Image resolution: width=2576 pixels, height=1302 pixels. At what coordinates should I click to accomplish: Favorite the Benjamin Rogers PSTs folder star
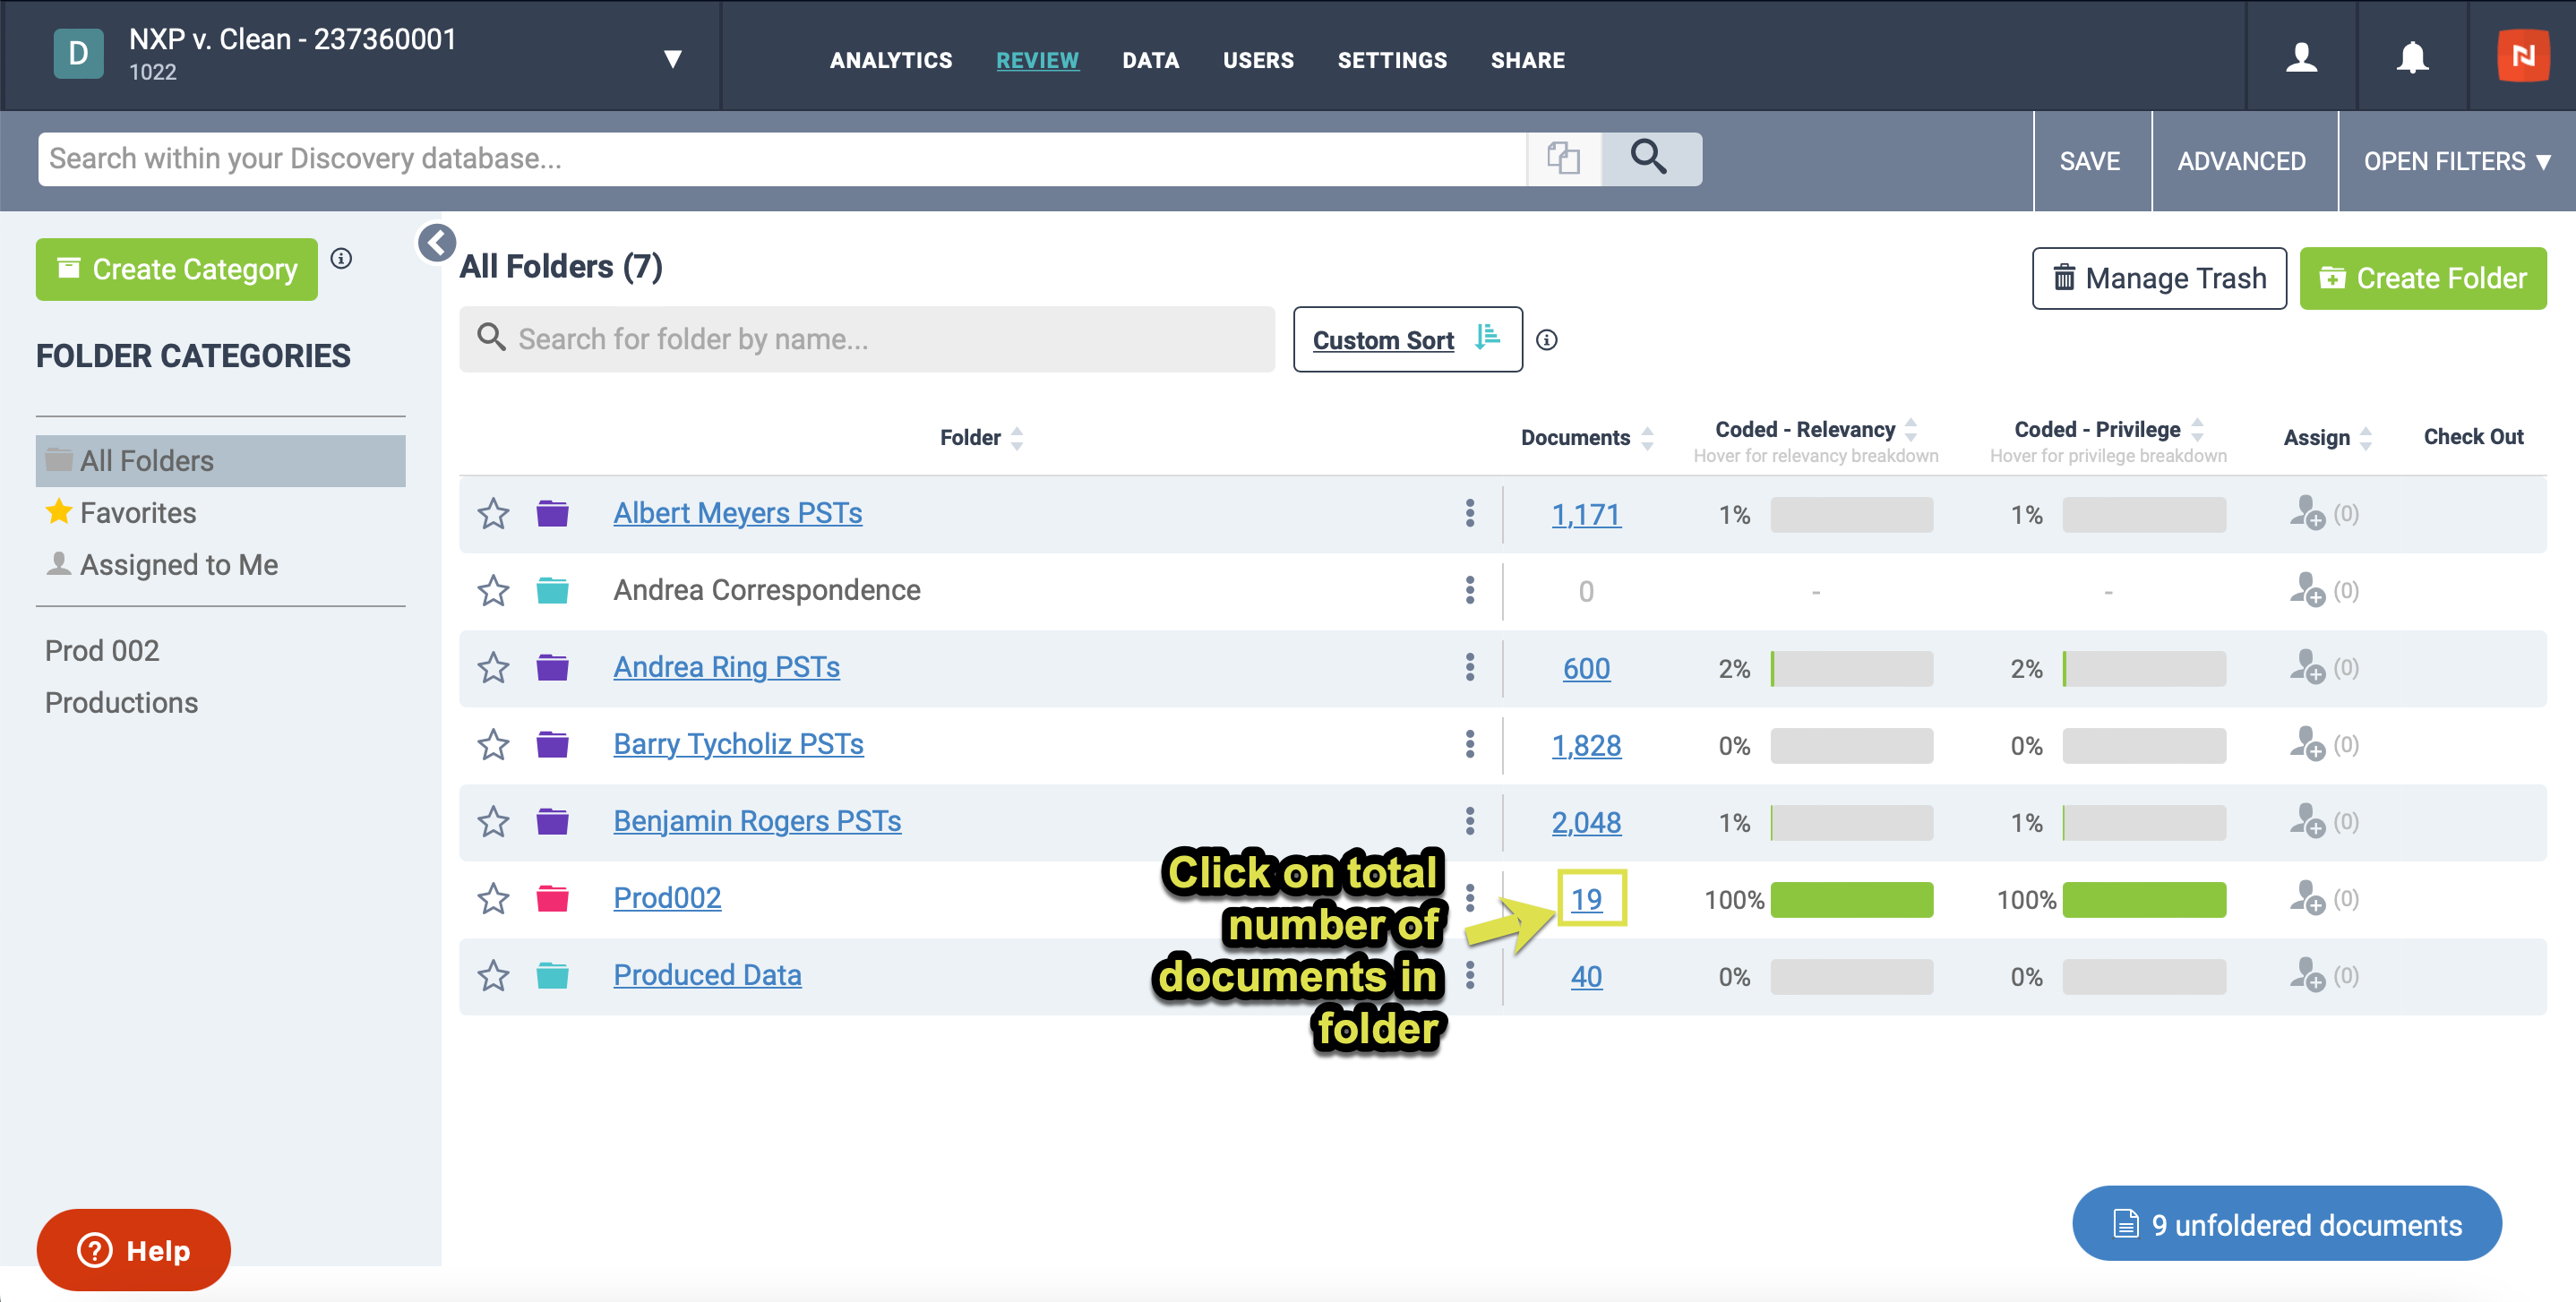pos(493,821)
